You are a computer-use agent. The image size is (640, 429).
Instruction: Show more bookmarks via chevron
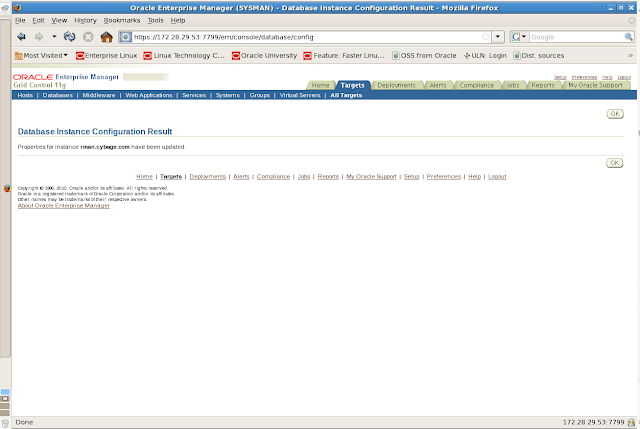(630, 56)
